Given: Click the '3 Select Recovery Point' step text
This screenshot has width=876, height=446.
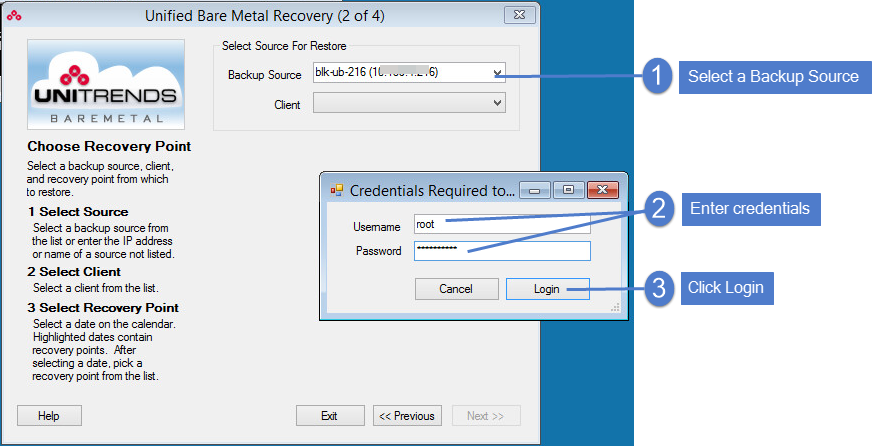Looking at the screenshot, I should click(x=103, y=308).
